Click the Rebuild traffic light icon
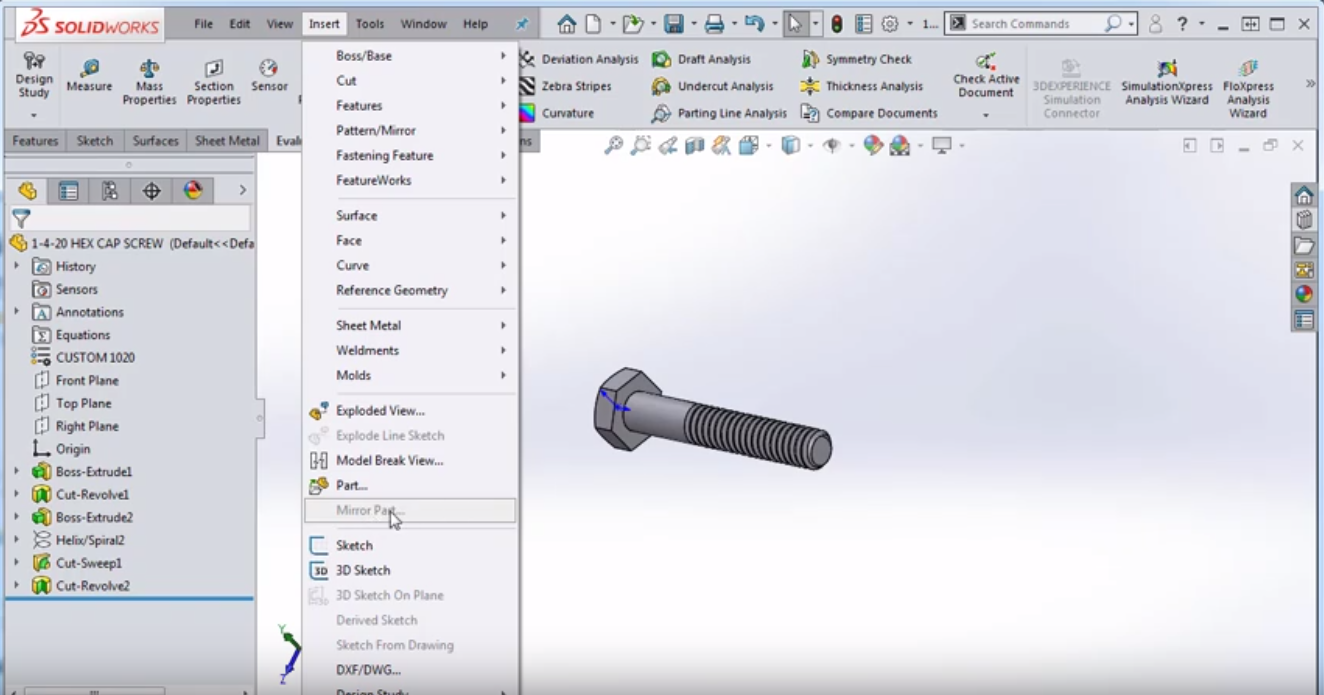This screenshot has width=1324, height=695. [837, 24]
